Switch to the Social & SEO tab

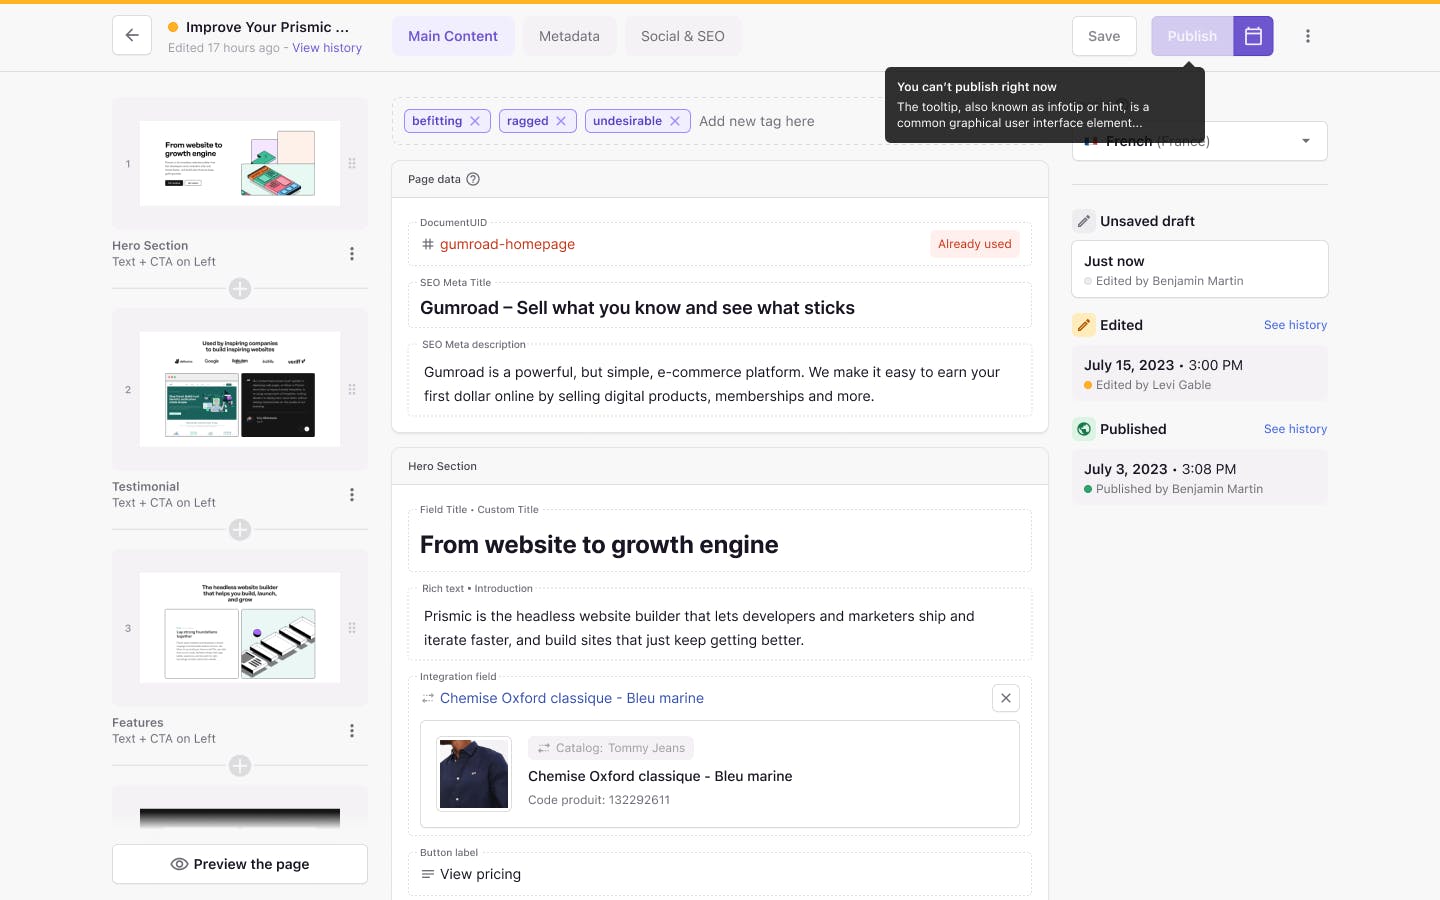click(682, 36)
